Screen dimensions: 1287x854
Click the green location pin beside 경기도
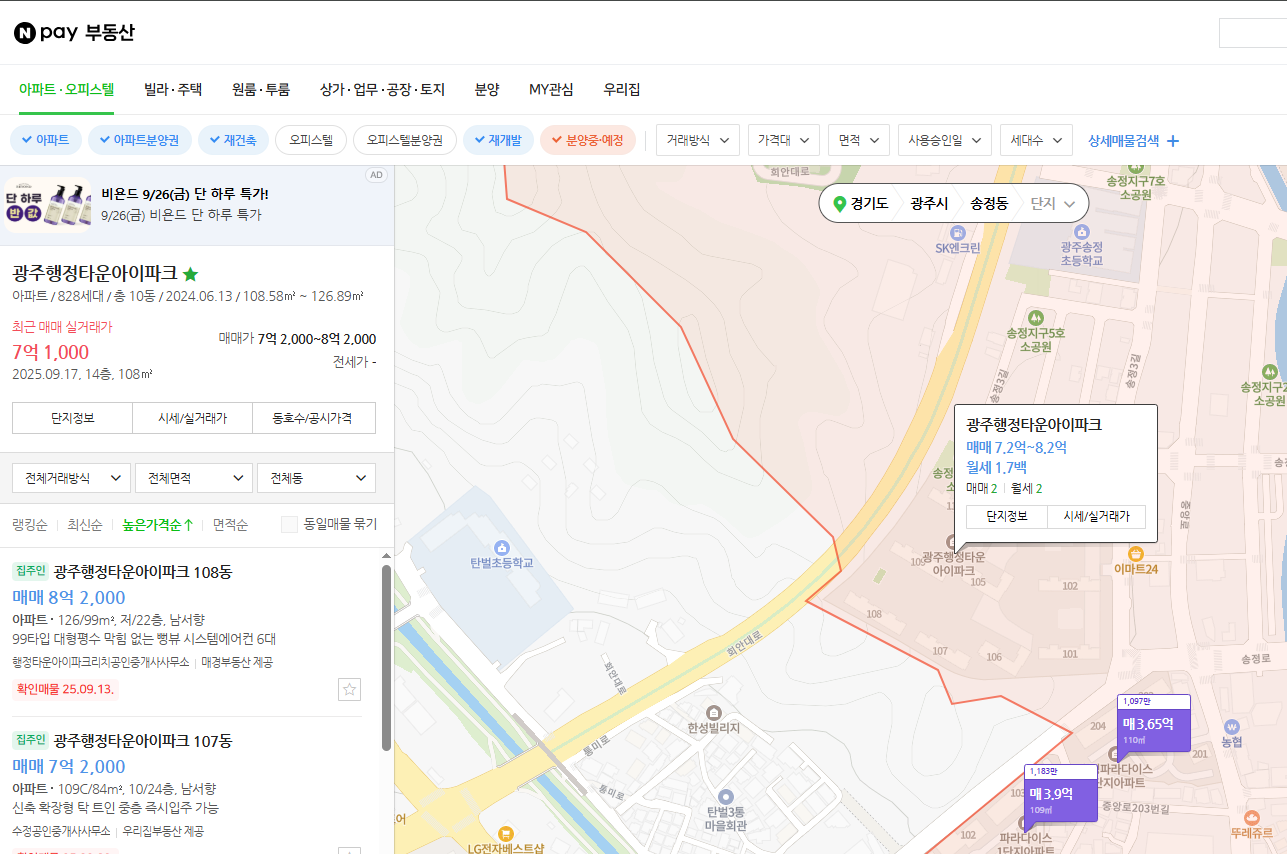click(x=840, y=203)
